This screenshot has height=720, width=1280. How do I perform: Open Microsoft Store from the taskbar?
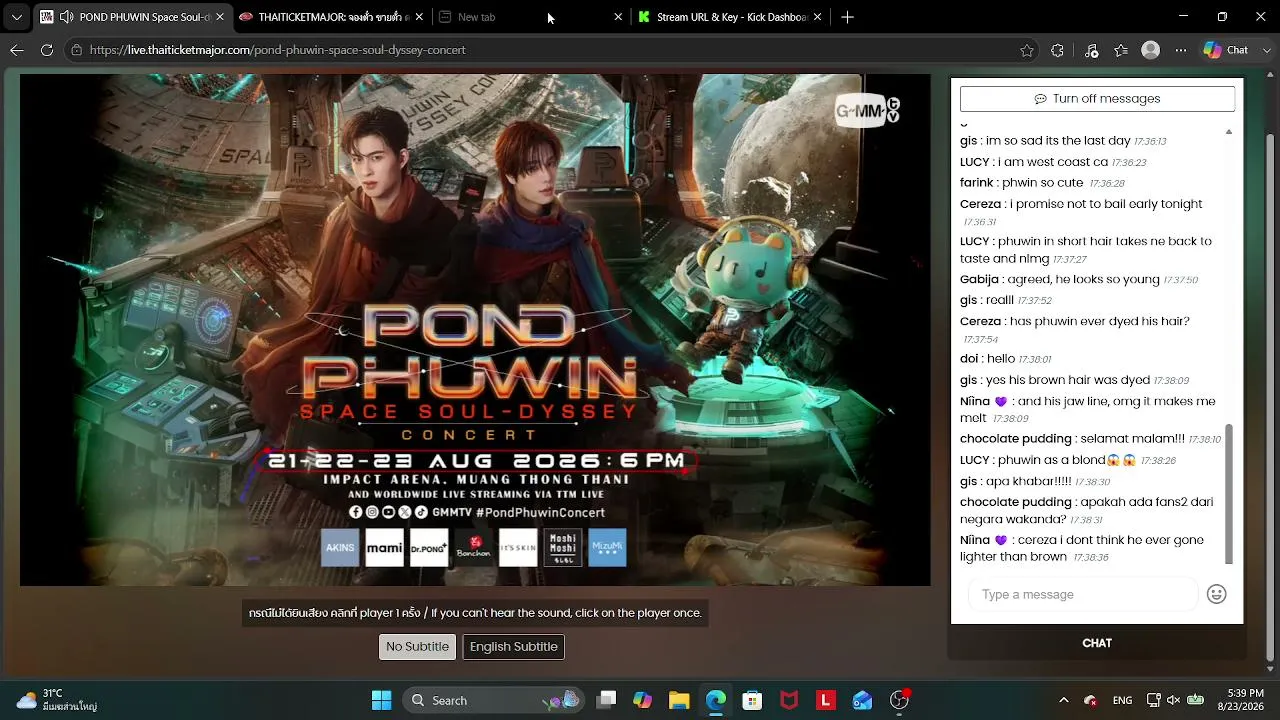point(752,700)
